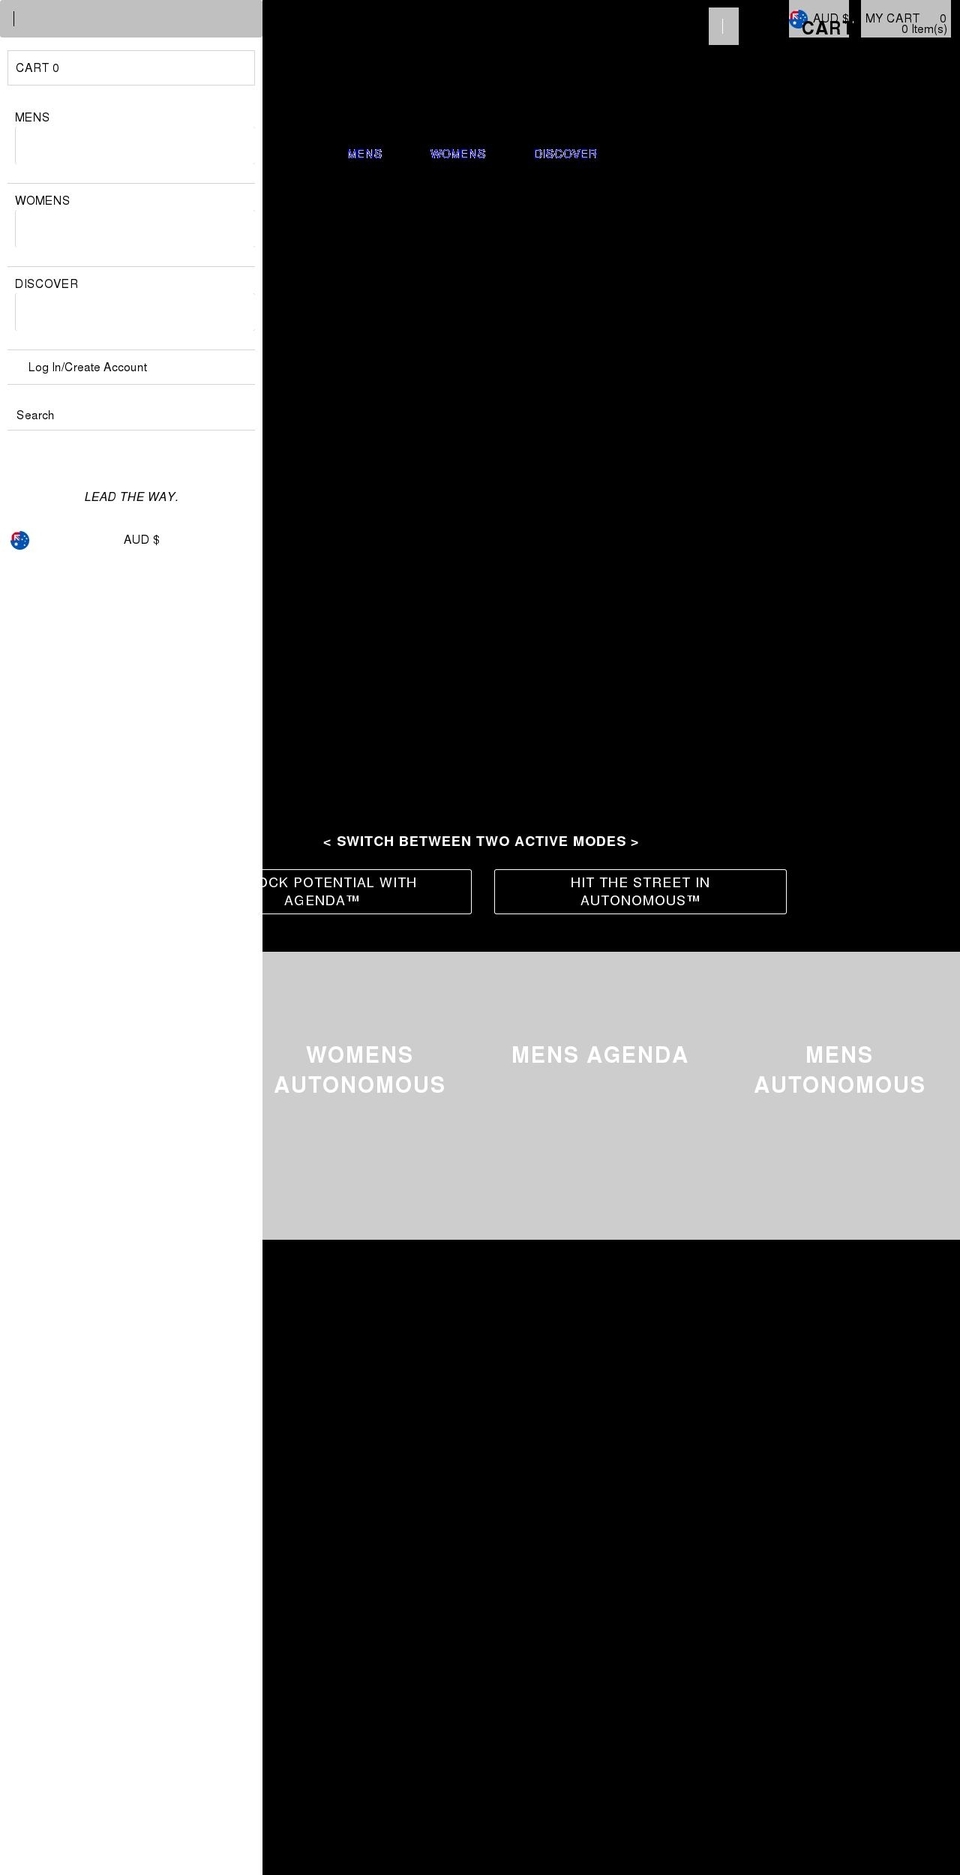Image resolution: width=960 pixels, height=1875 pixels.
Task: Open the CART 0 box in the sidebar
Action: coord(131,68)
